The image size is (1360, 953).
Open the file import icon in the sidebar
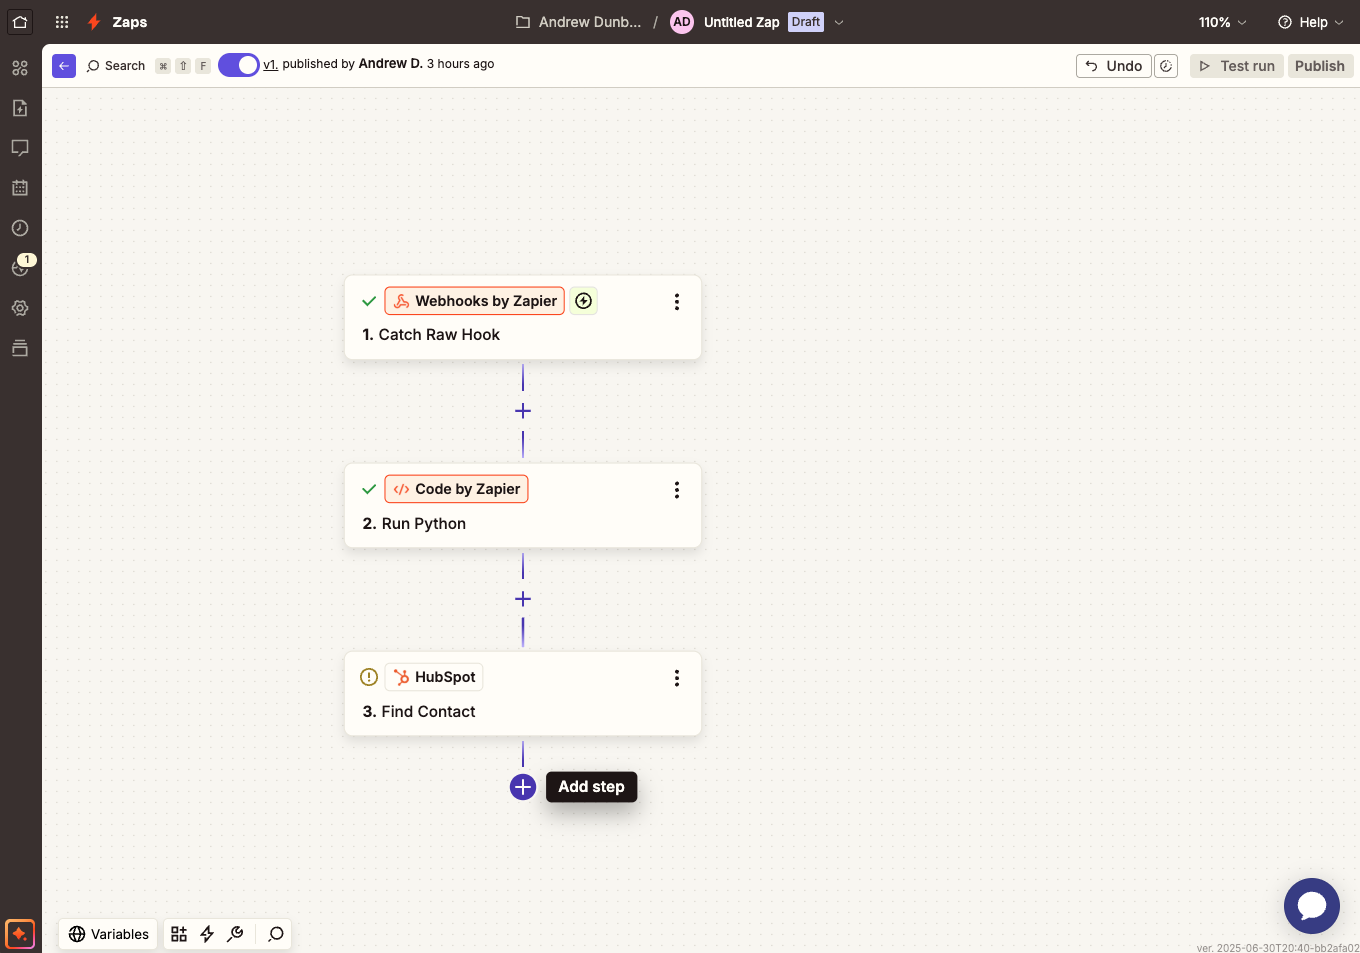click(20, 108)
